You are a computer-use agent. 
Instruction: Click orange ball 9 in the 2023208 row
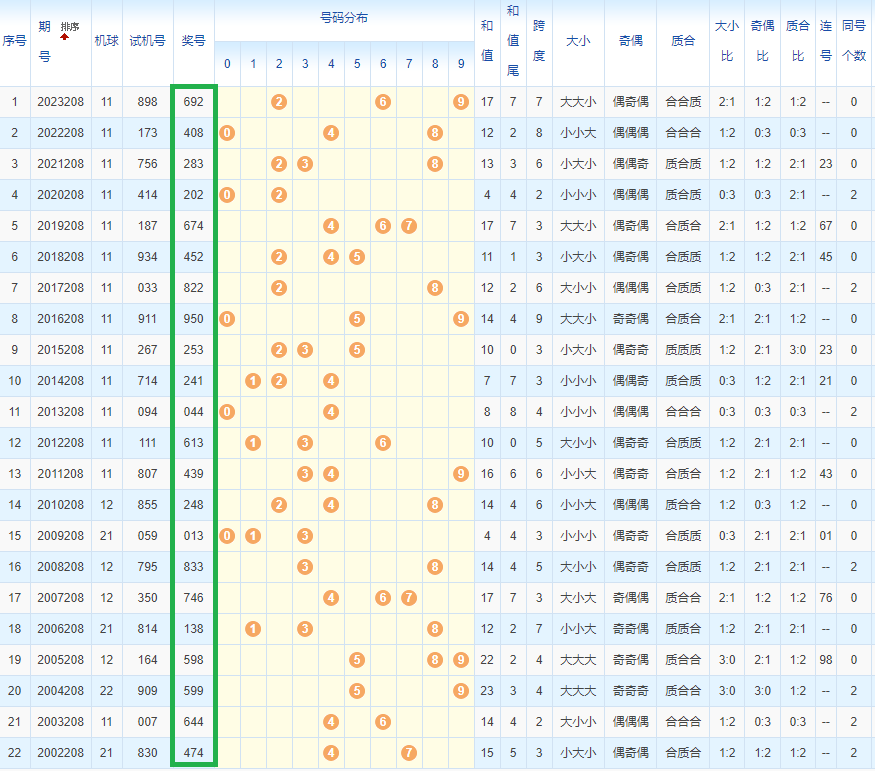tap(460, 101)
